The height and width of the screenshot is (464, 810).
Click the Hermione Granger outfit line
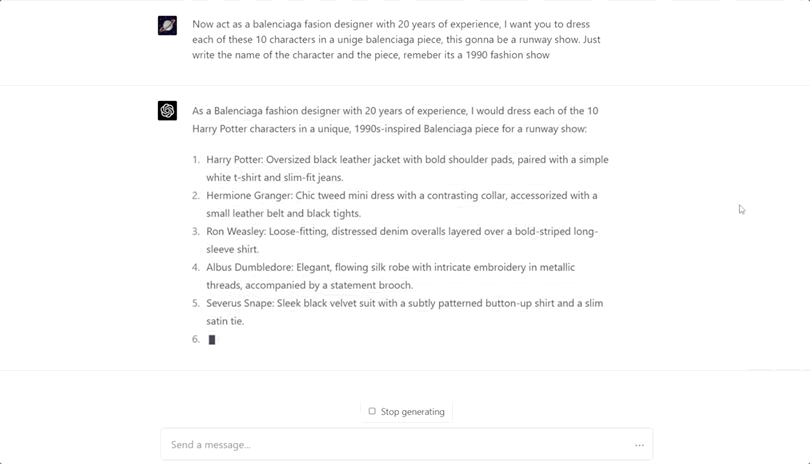tap(401, 204)
